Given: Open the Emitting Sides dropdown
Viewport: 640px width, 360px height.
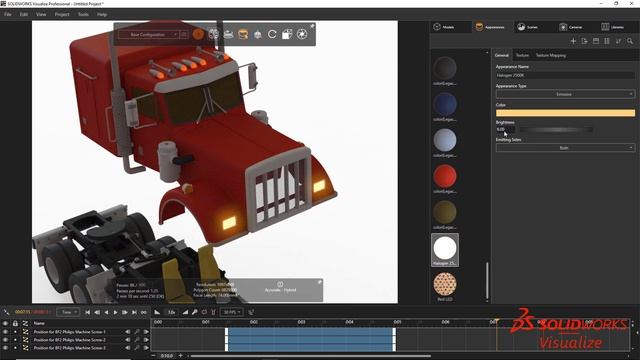Looking at the screenshot, I should click(x=565, y=148).
